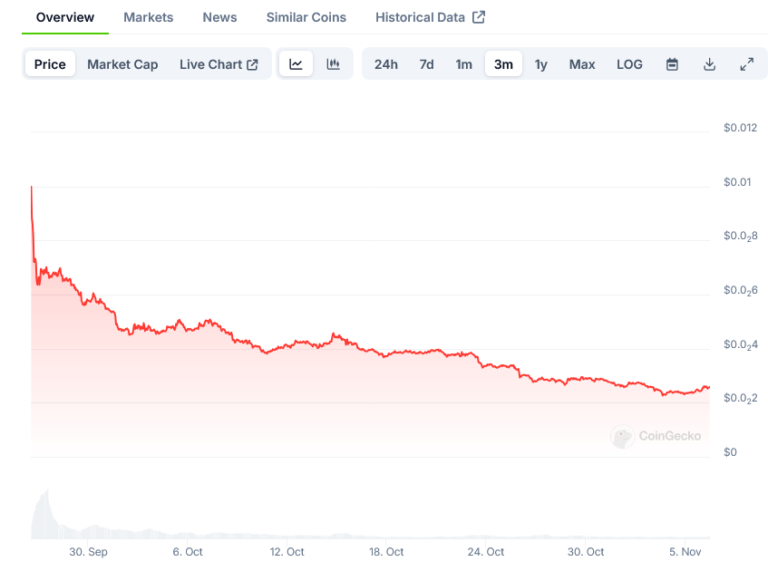Switch to candlestick chart icon

coord(333,64)
